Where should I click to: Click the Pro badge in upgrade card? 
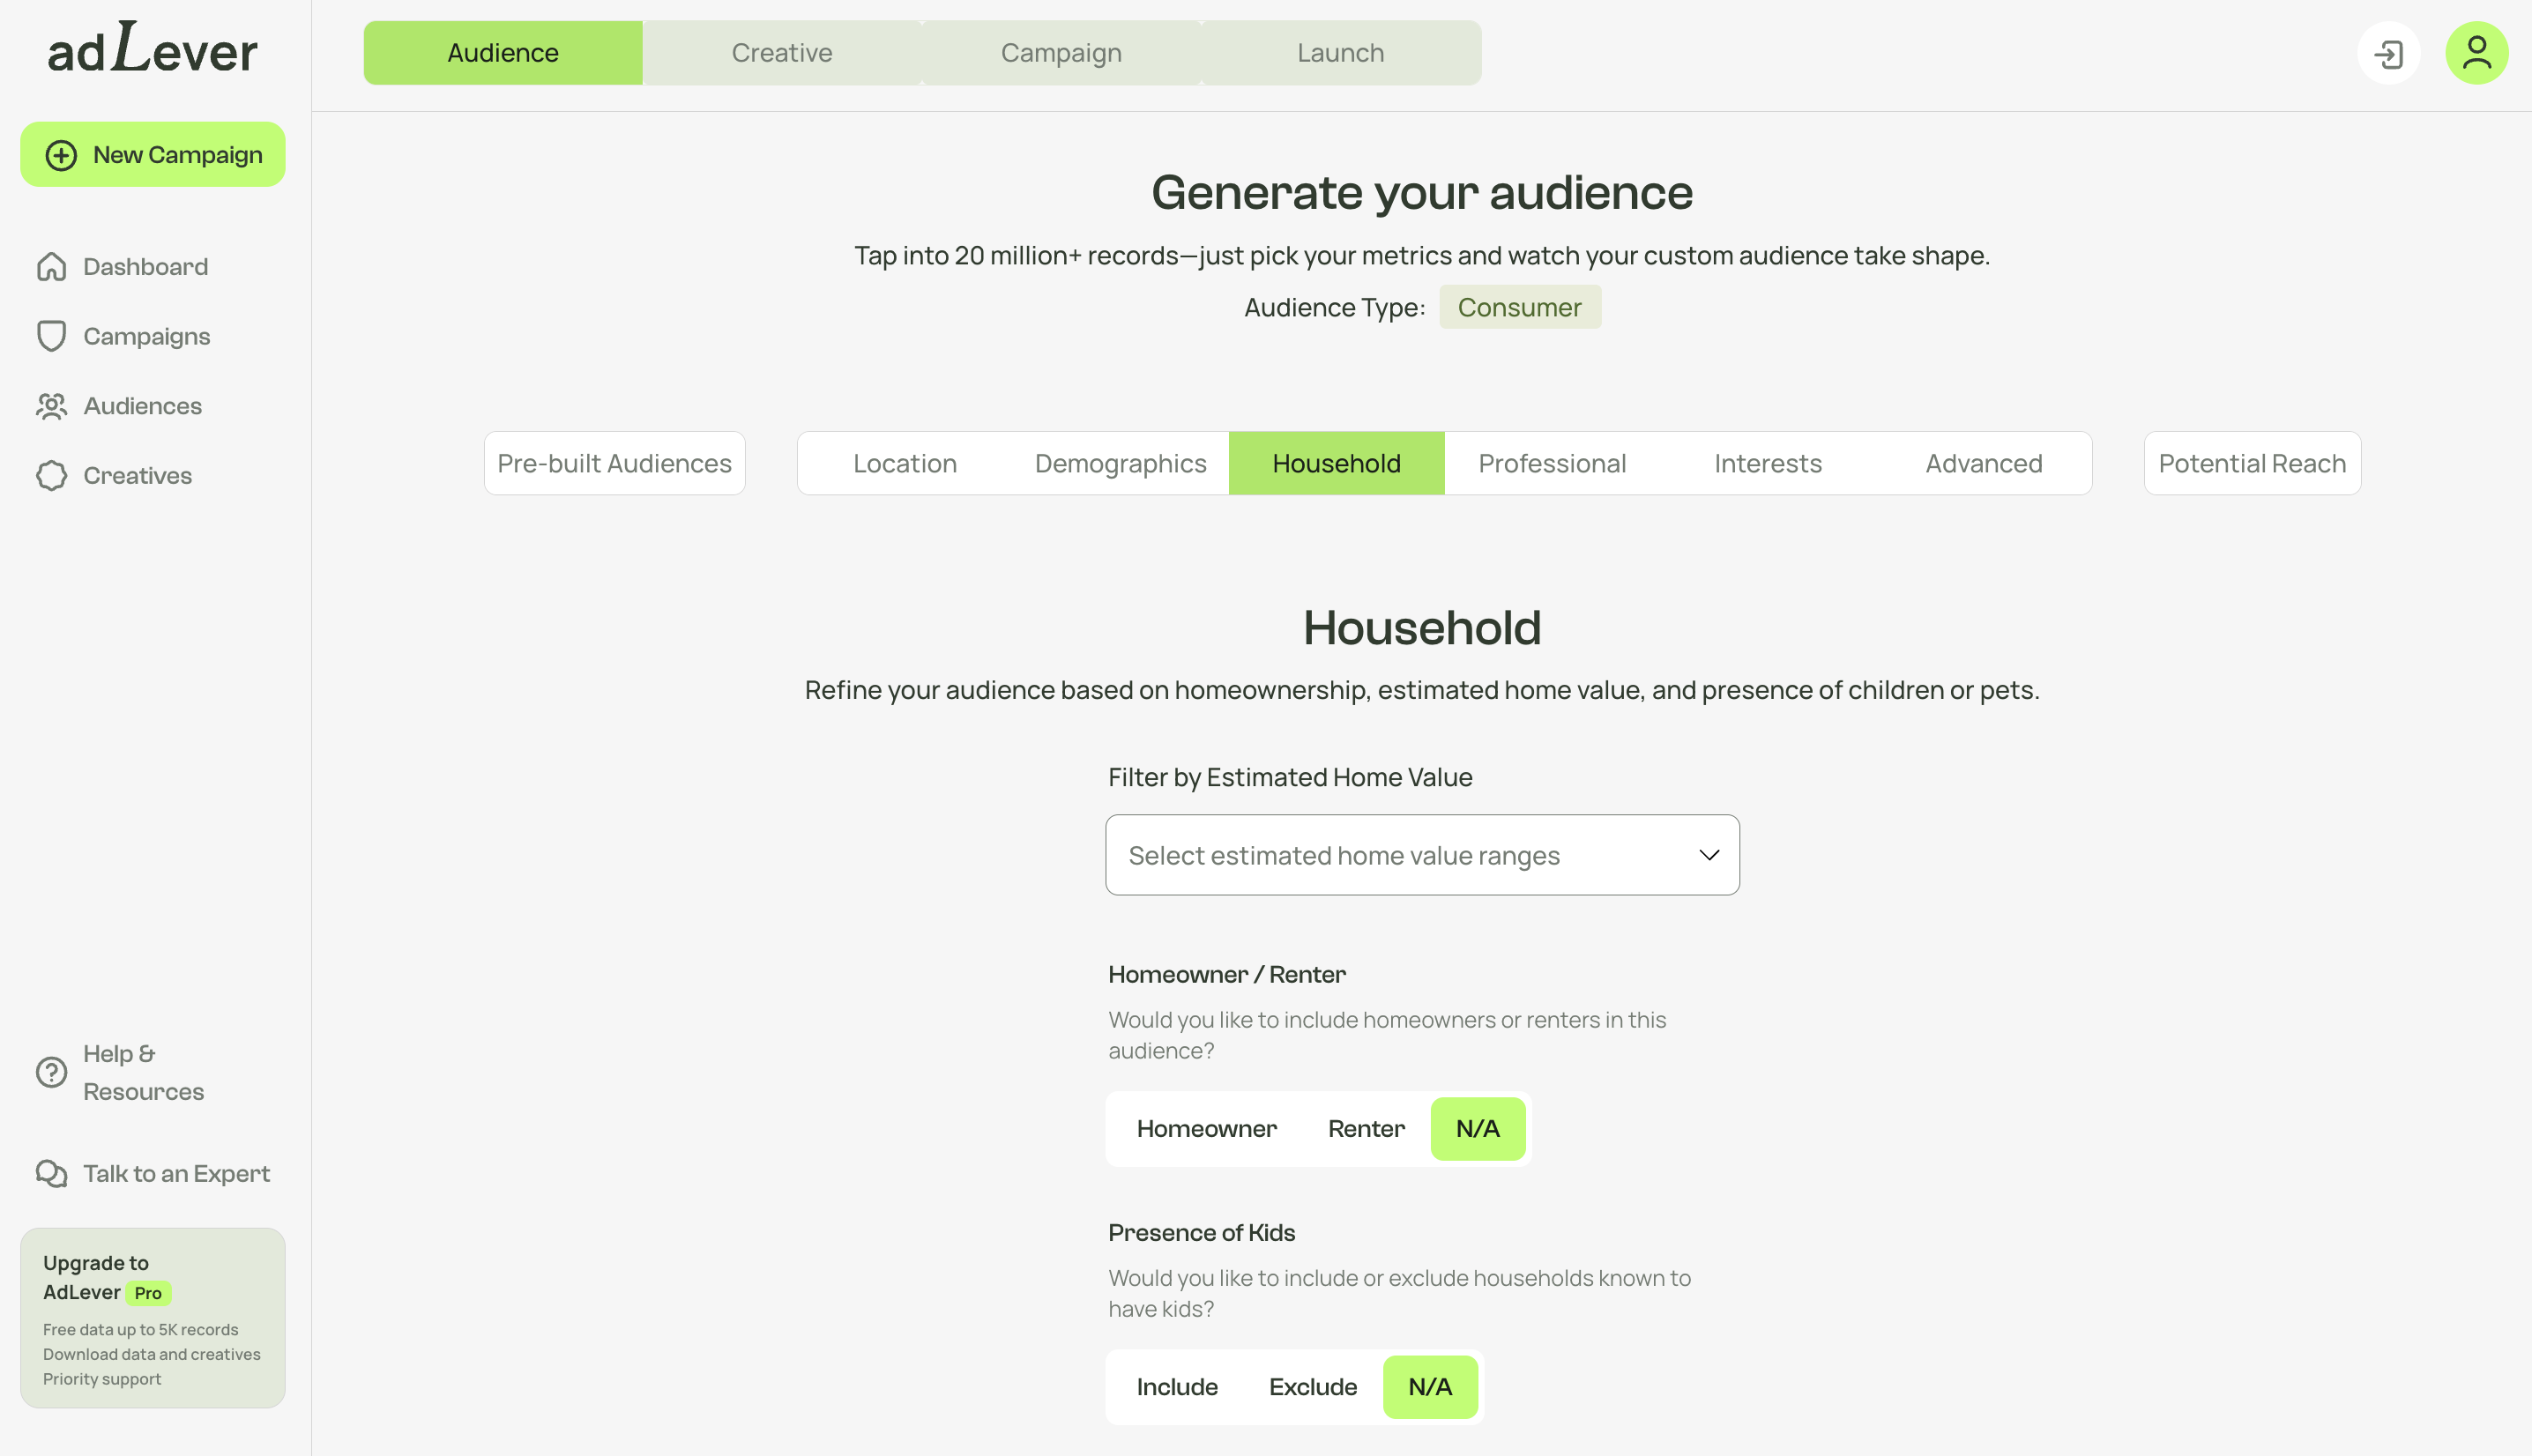(x=148, y=1293)
